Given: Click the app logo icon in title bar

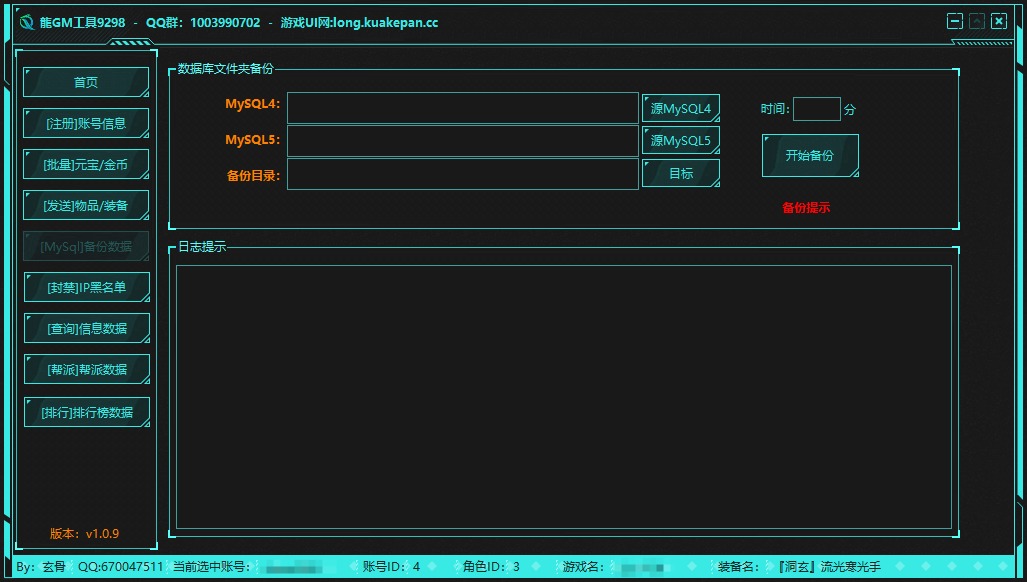Looking at the screenshot, I should pyautogui.click(x=27, y=22).
